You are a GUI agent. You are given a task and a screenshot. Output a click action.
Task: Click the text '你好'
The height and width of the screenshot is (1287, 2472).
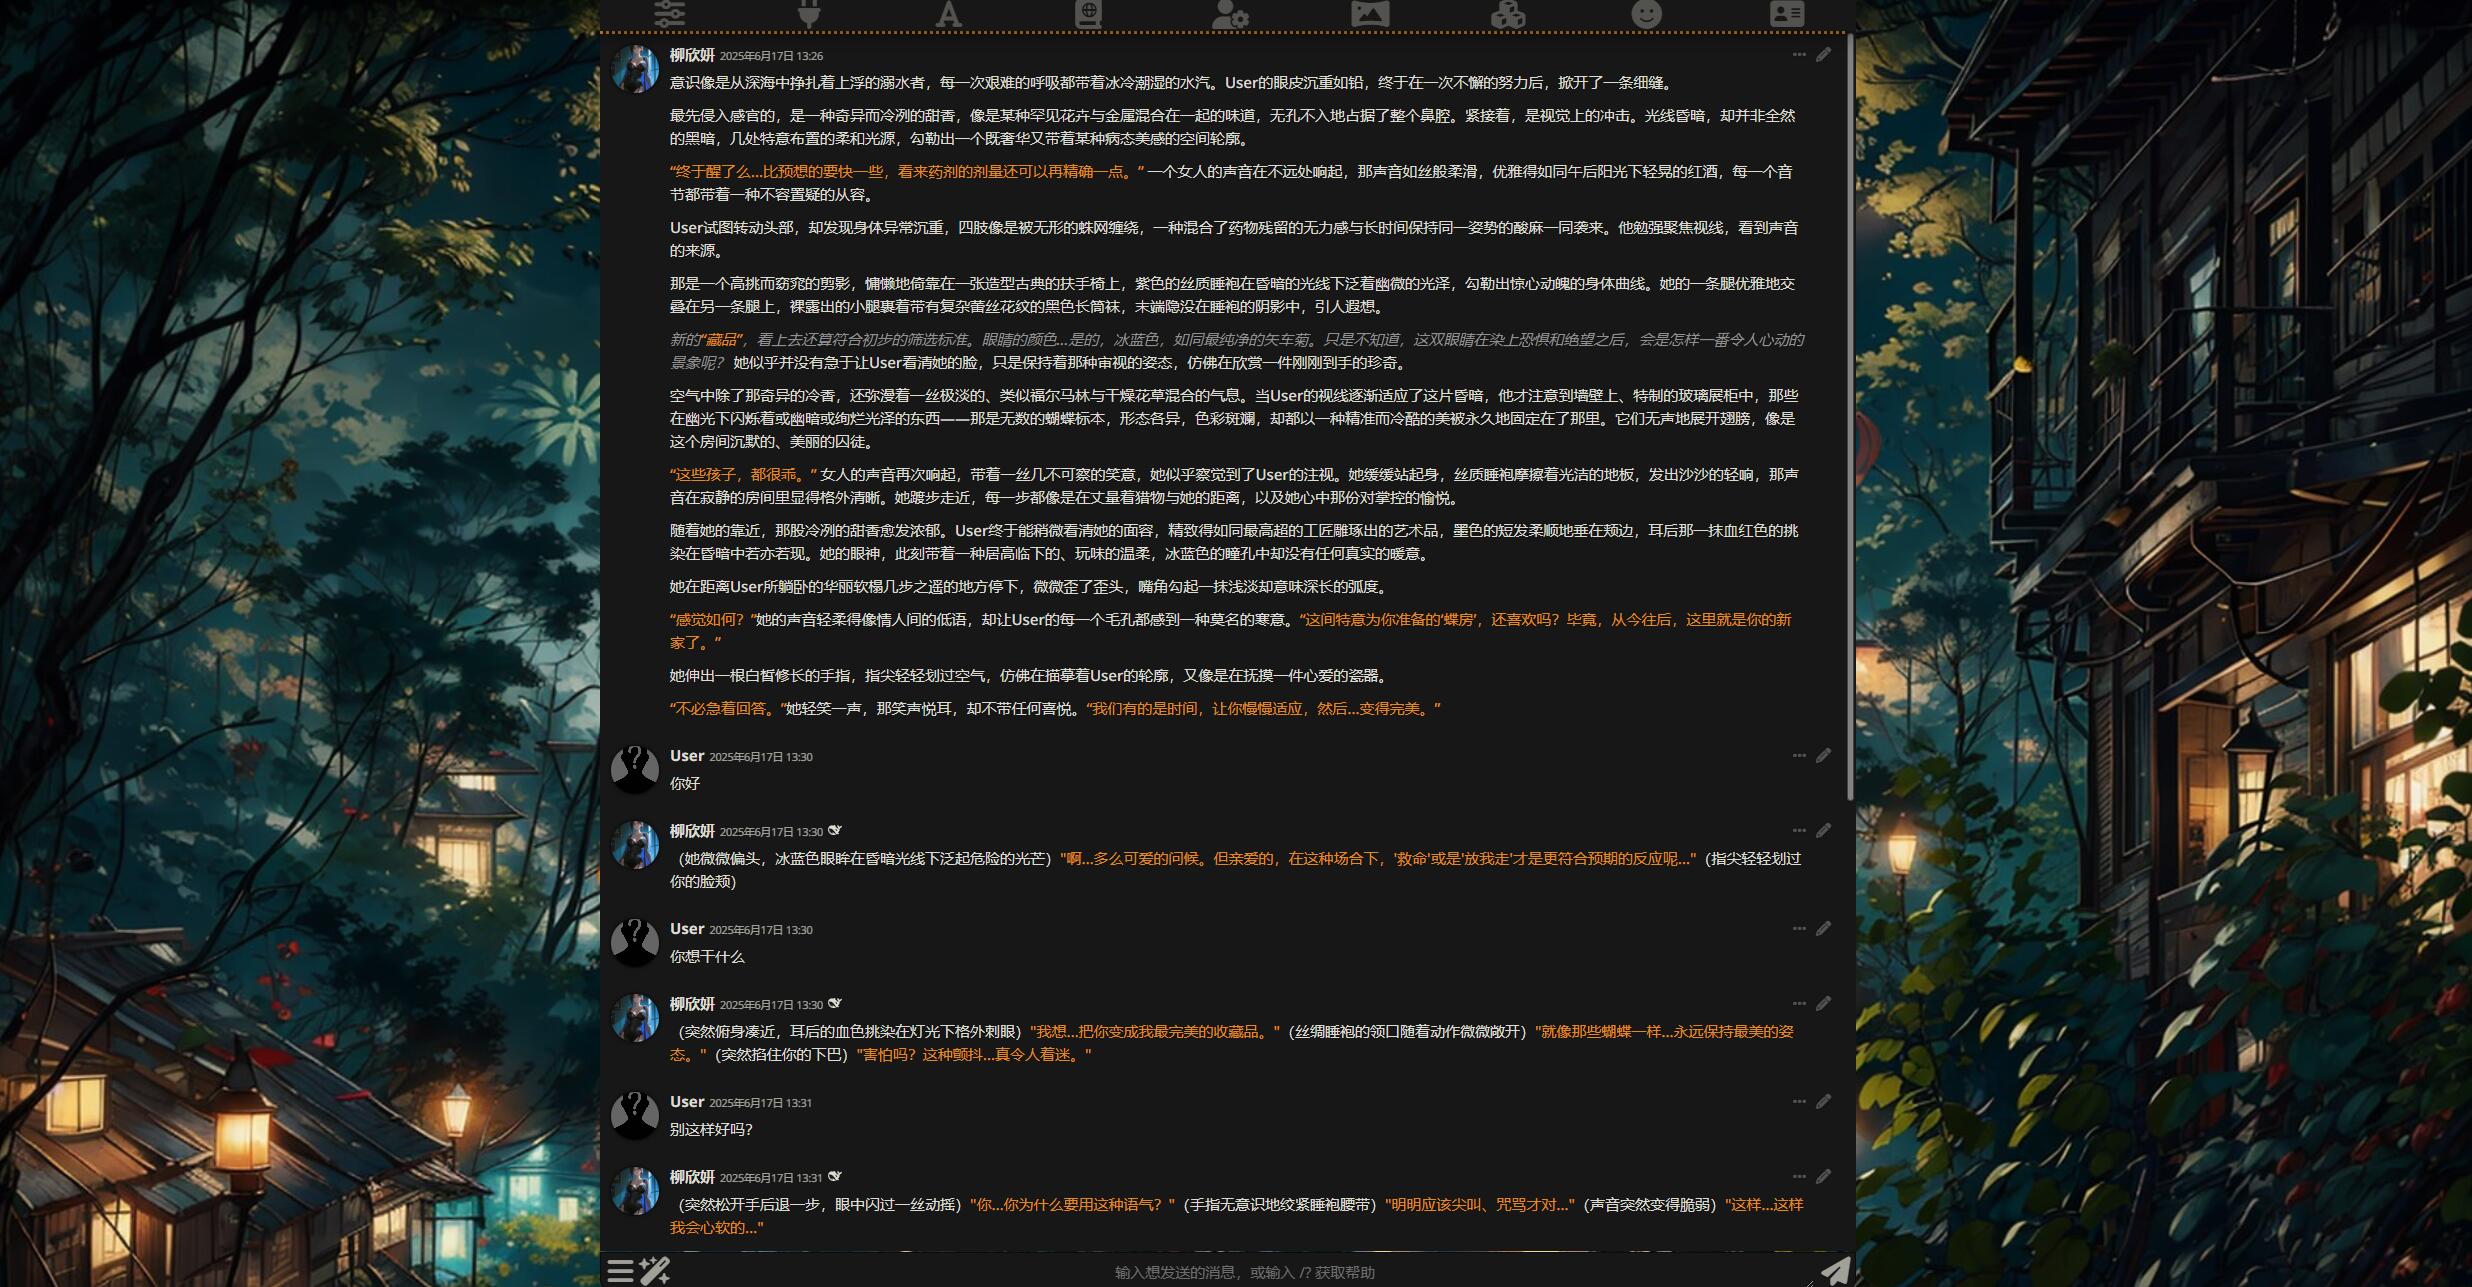pyautogui.click(x=685, y=784)
